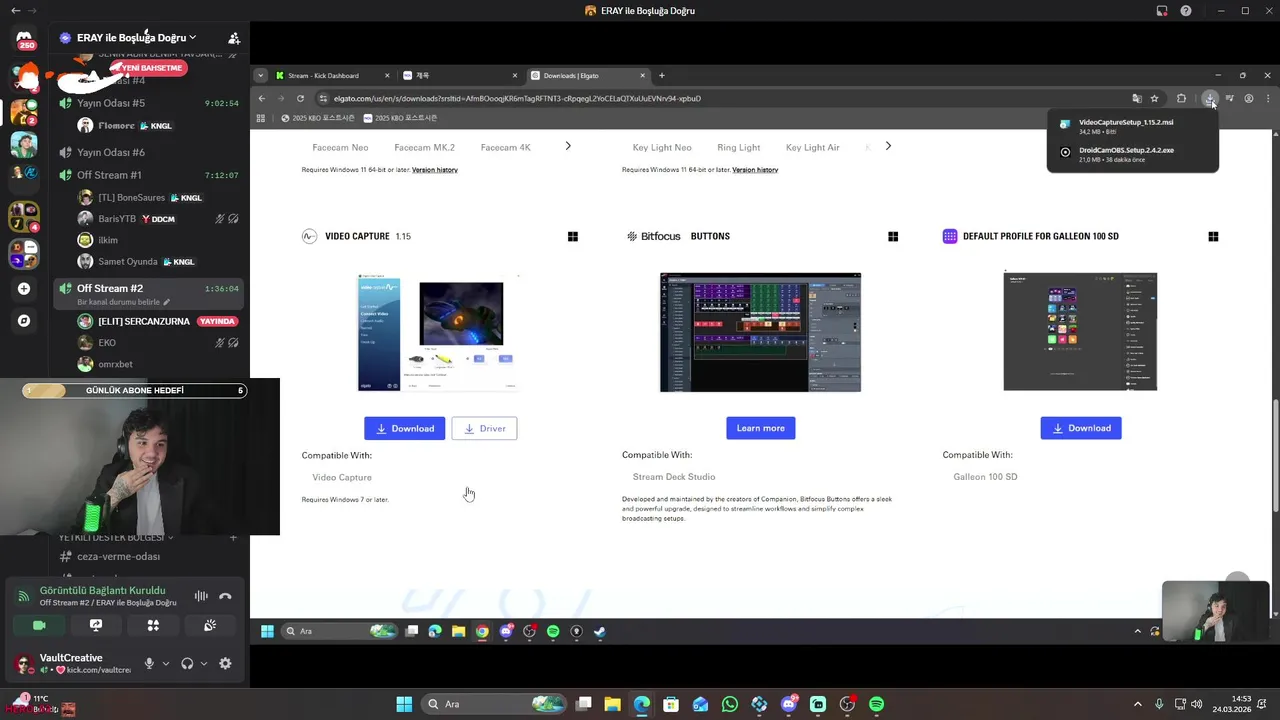Viewport: 1280px width, 720px height.
Task: Edit channel status pencil in Off Stream #2
Action: (167, 302)
